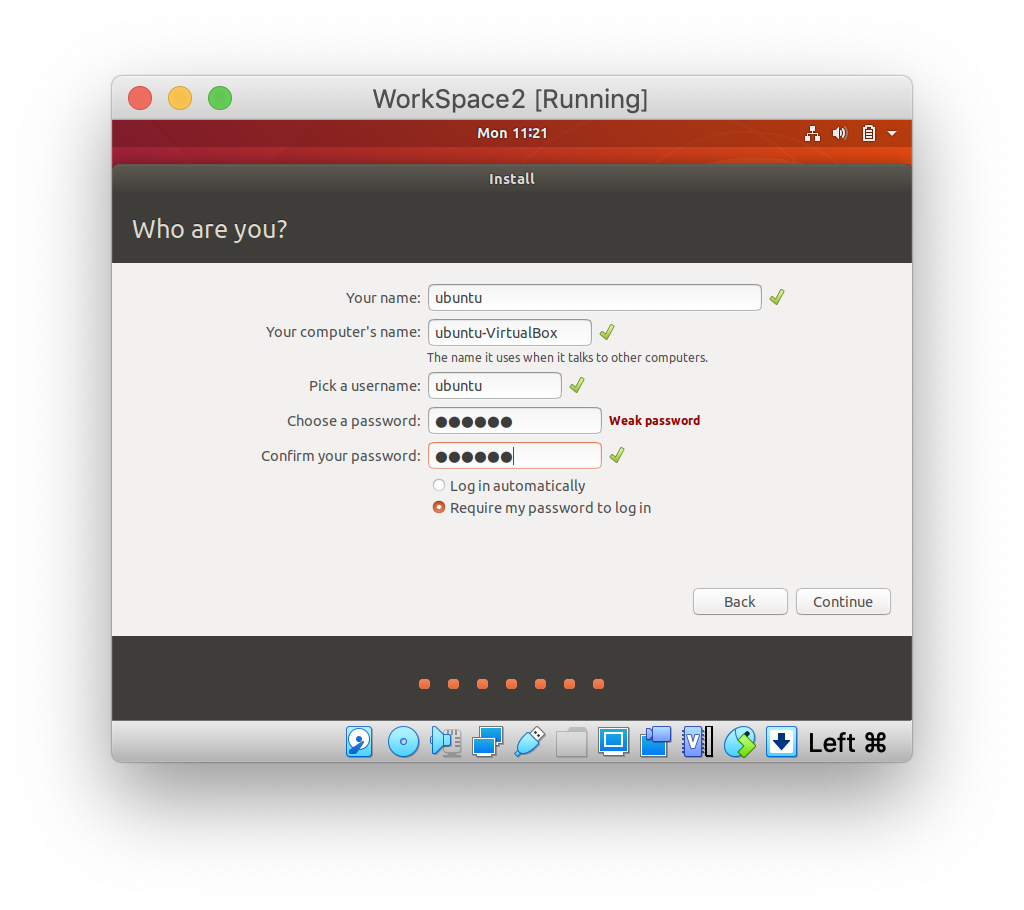Focus the computer's name field

point(509,332)
